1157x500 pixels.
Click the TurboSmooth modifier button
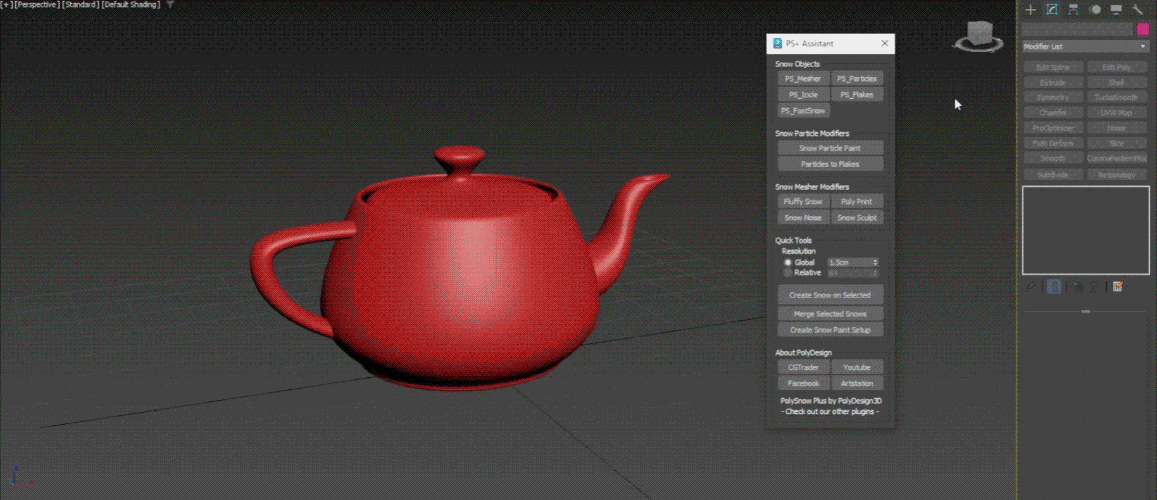click(1116, 97)
